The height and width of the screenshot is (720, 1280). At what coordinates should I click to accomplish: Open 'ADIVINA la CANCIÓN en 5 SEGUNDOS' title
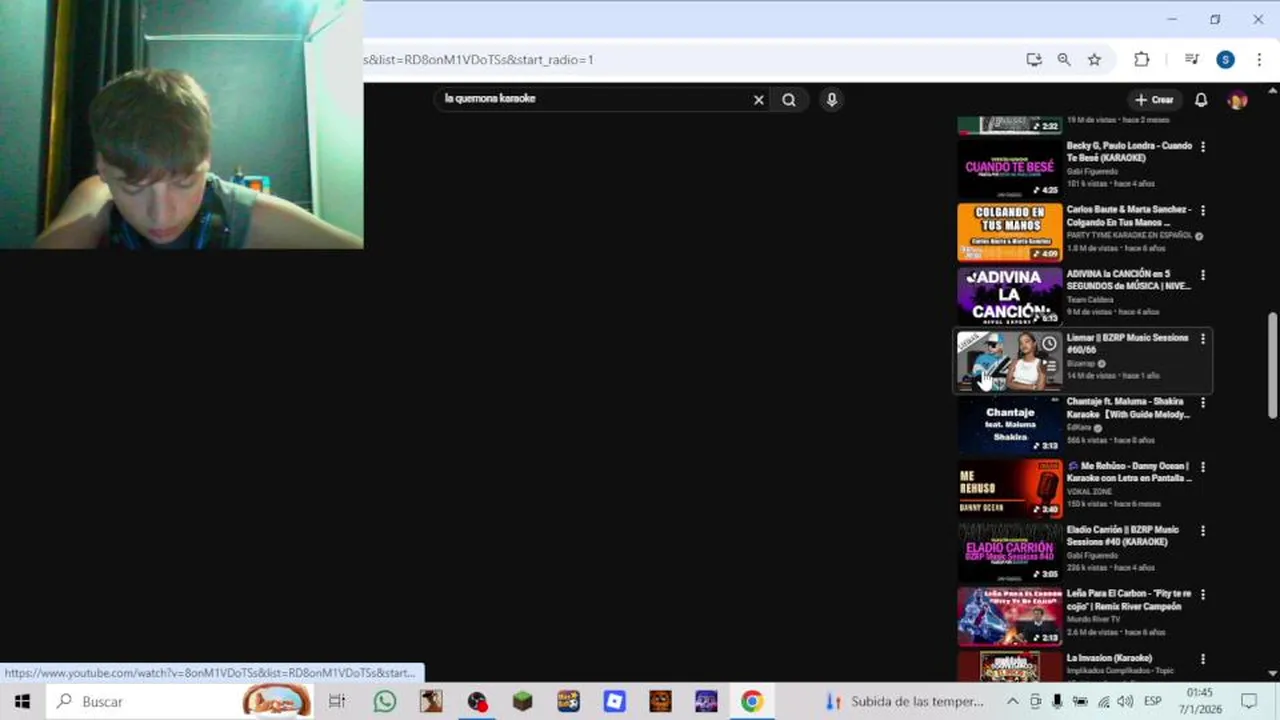(x=1129, y=280)
